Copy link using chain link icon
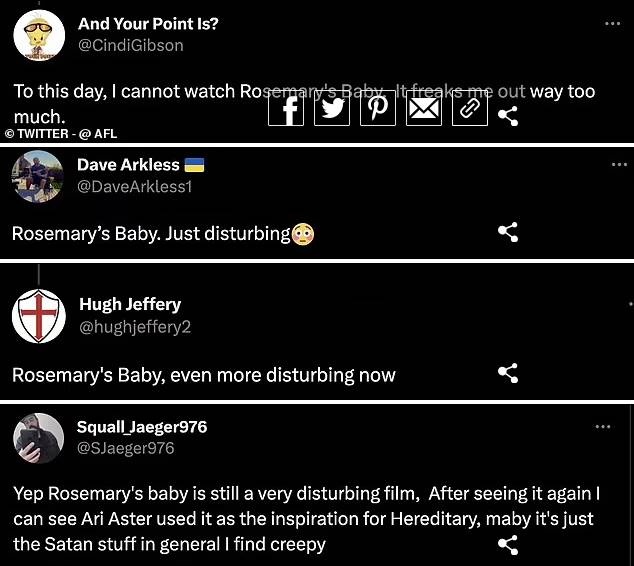This screenshot has width=634, height=566. point(470,108)
